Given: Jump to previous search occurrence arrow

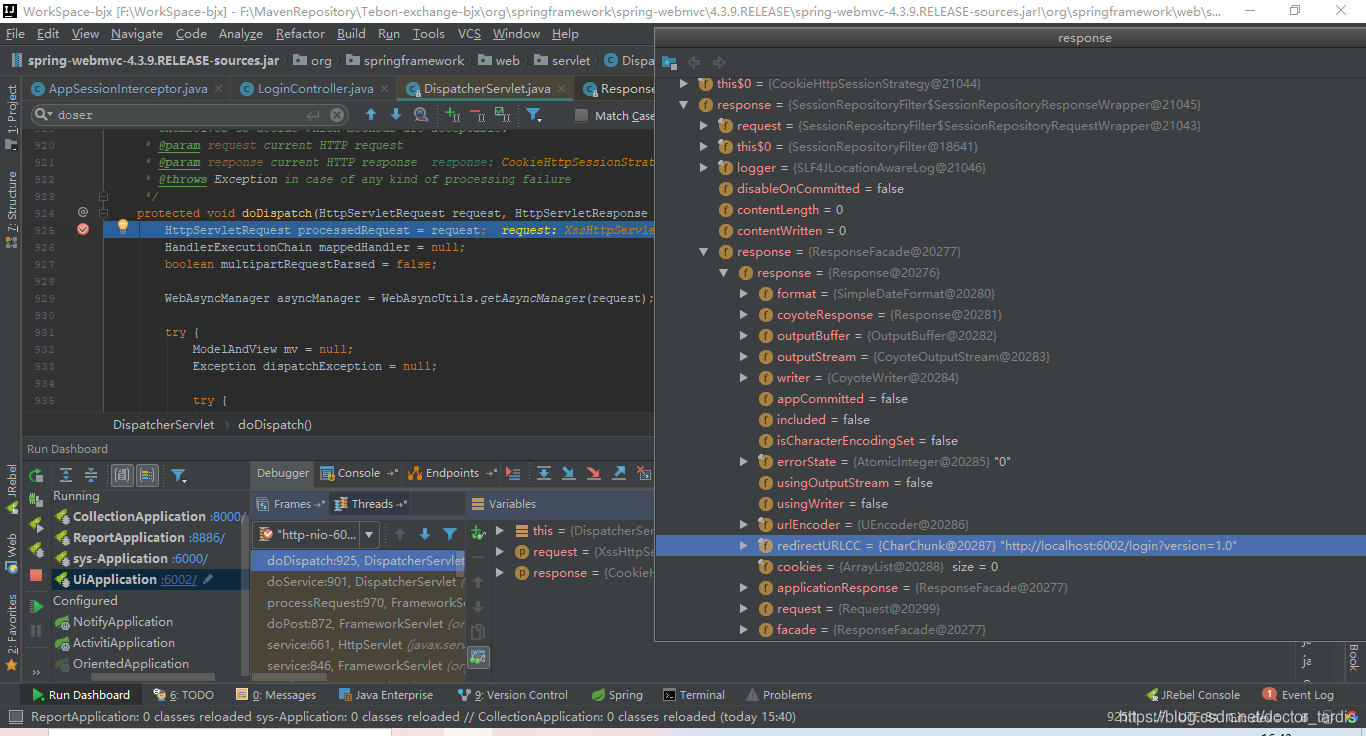Looking at the screenshot, I should coord(371,115).
